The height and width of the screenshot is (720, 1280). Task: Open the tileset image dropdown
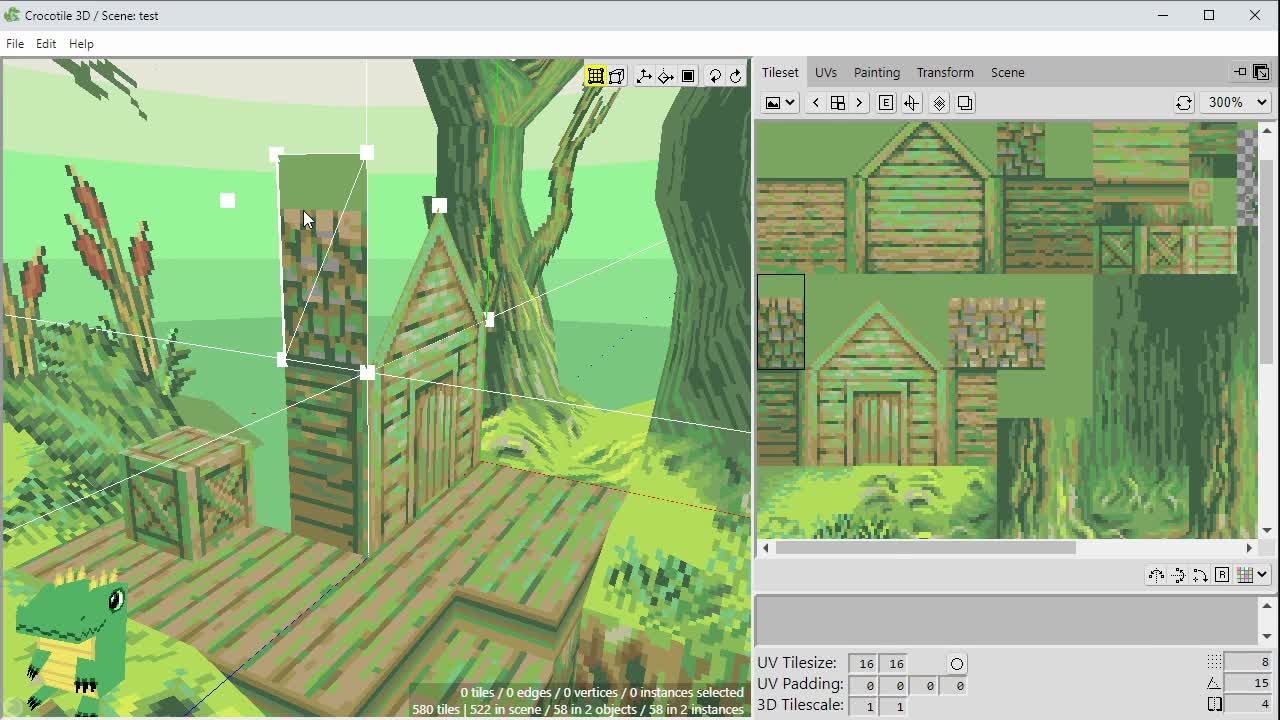pyautogui.click(x=780, y=103)
